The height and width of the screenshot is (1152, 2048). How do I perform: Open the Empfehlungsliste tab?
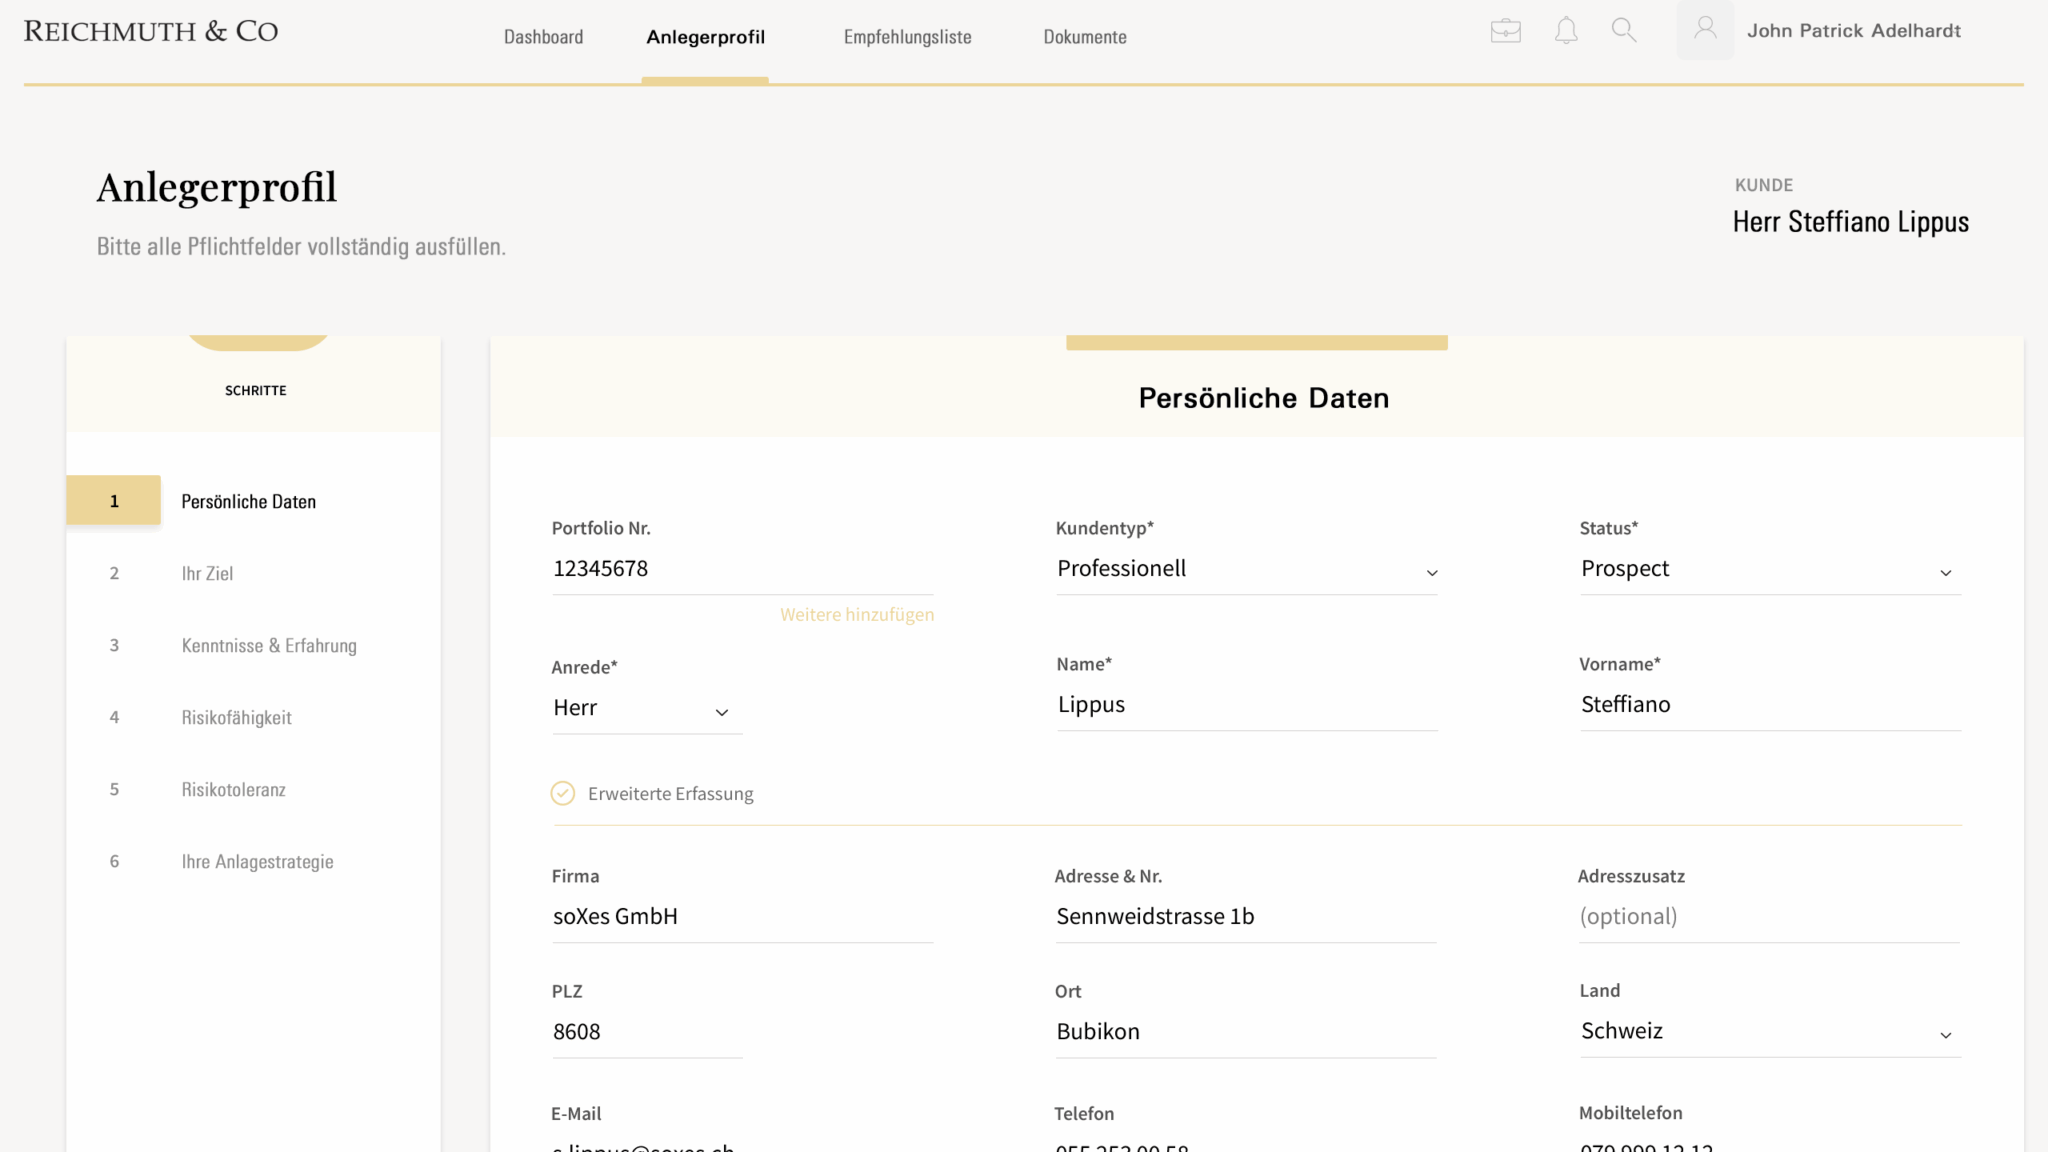click(x=907, y=37)
